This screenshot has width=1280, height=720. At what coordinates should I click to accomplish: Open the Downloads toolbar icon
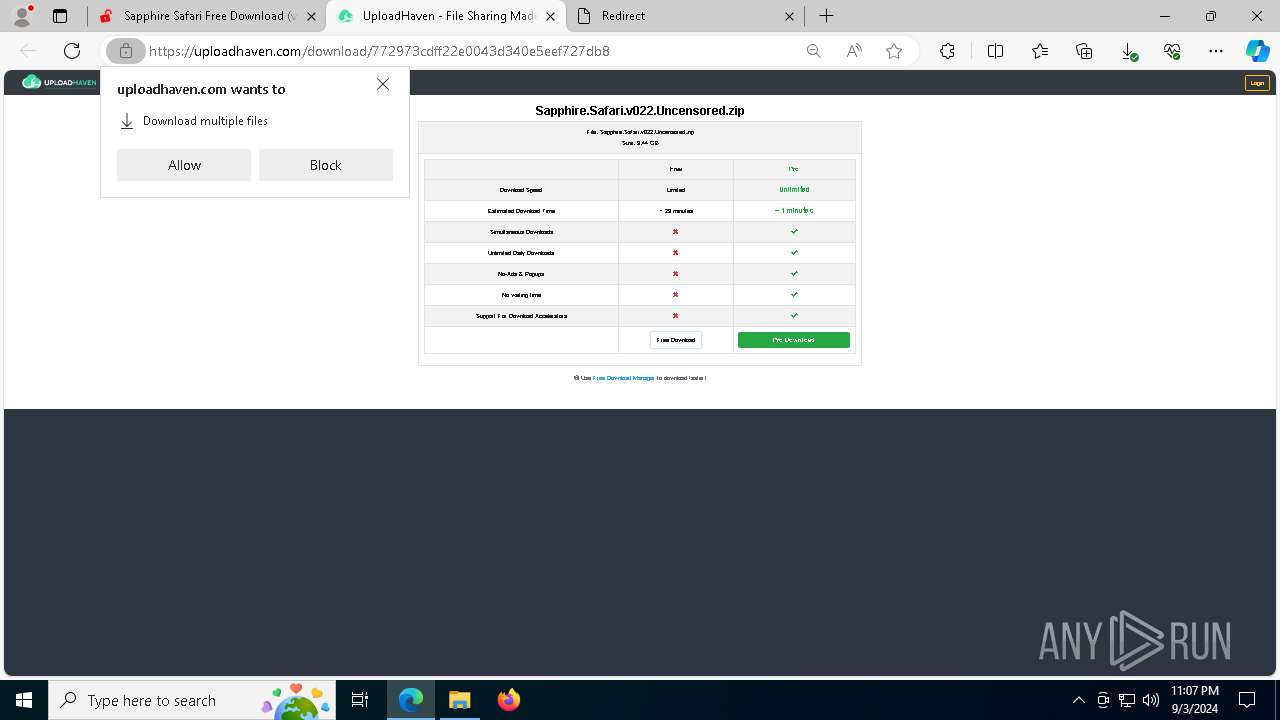click(x=1128, y=51)
